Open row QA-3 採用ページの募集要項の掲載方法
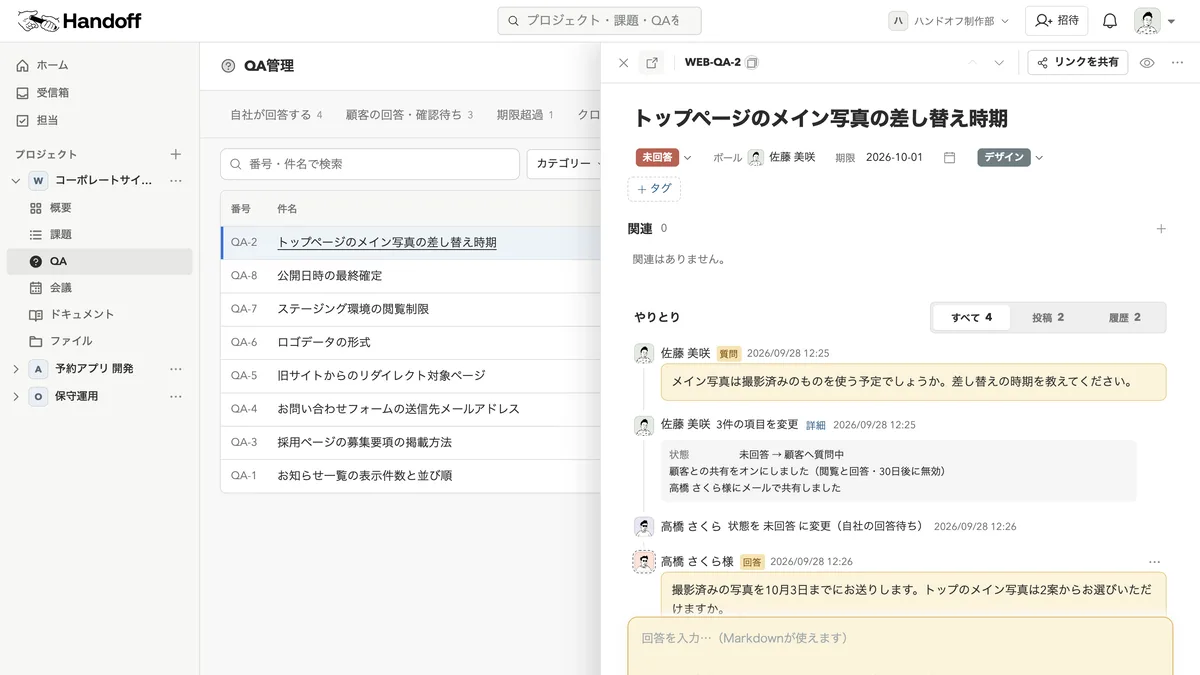The image size is (1200, 675). coord(411,442)
